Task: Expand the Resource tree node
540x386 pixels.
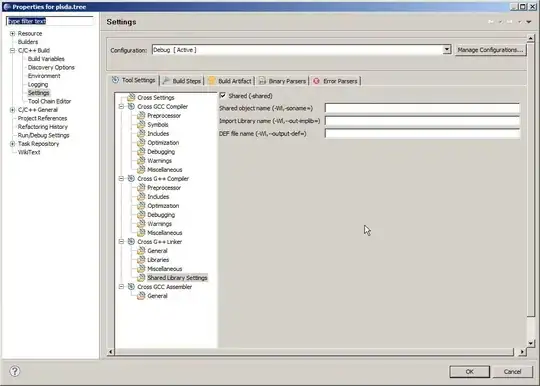Action: coord(12,33)
